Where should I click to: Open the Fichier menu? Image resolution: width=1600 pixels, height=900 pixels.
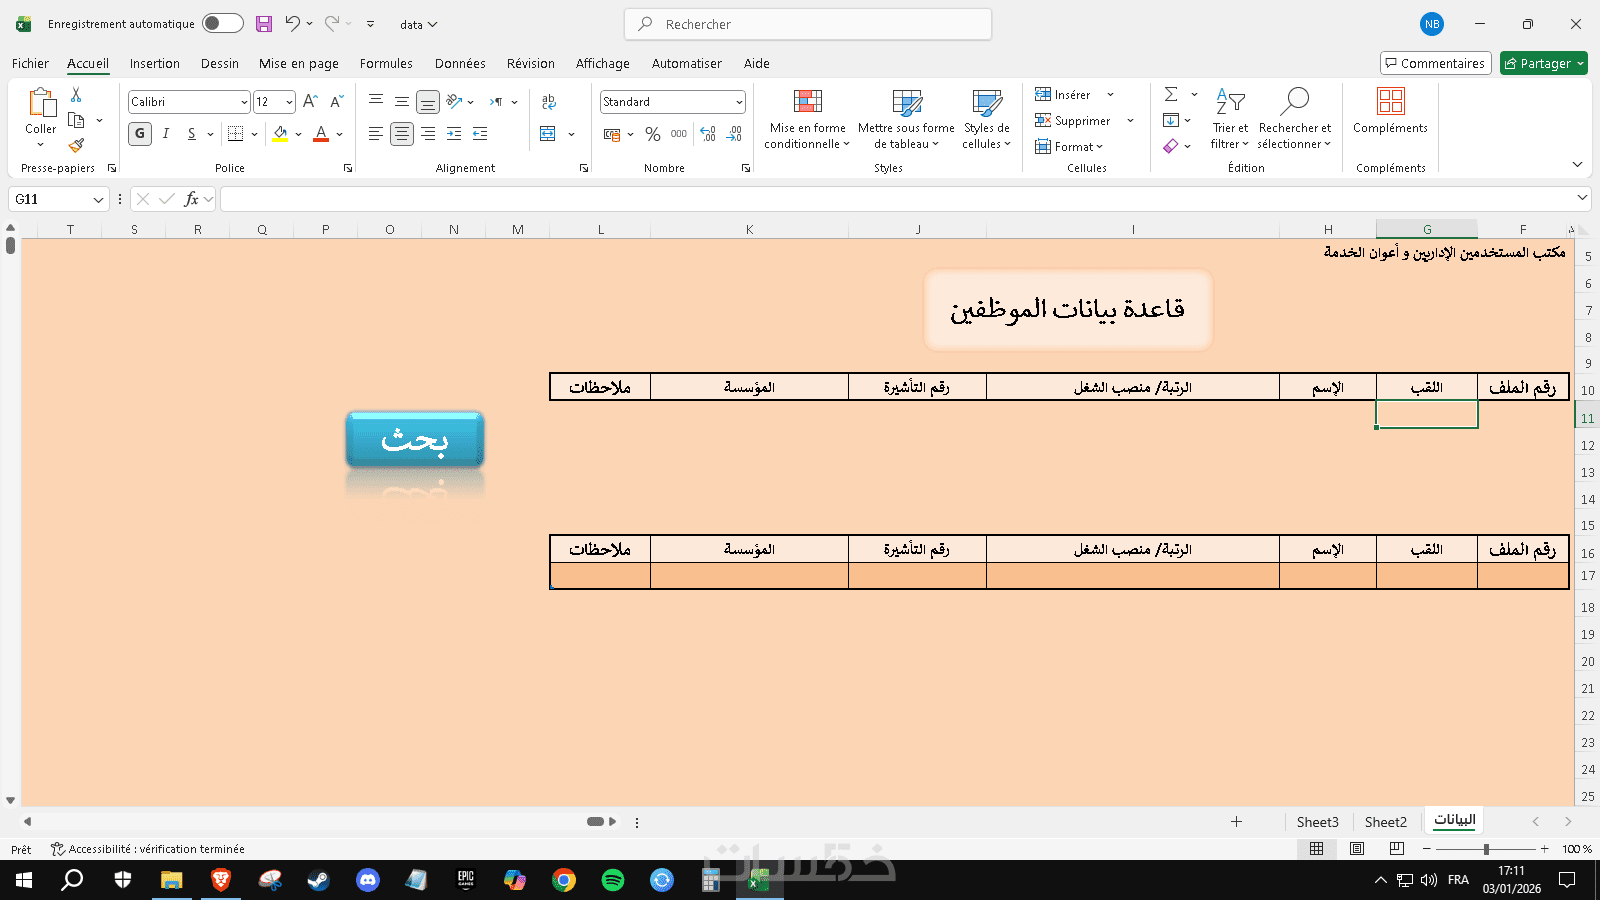tap(30, 64)
